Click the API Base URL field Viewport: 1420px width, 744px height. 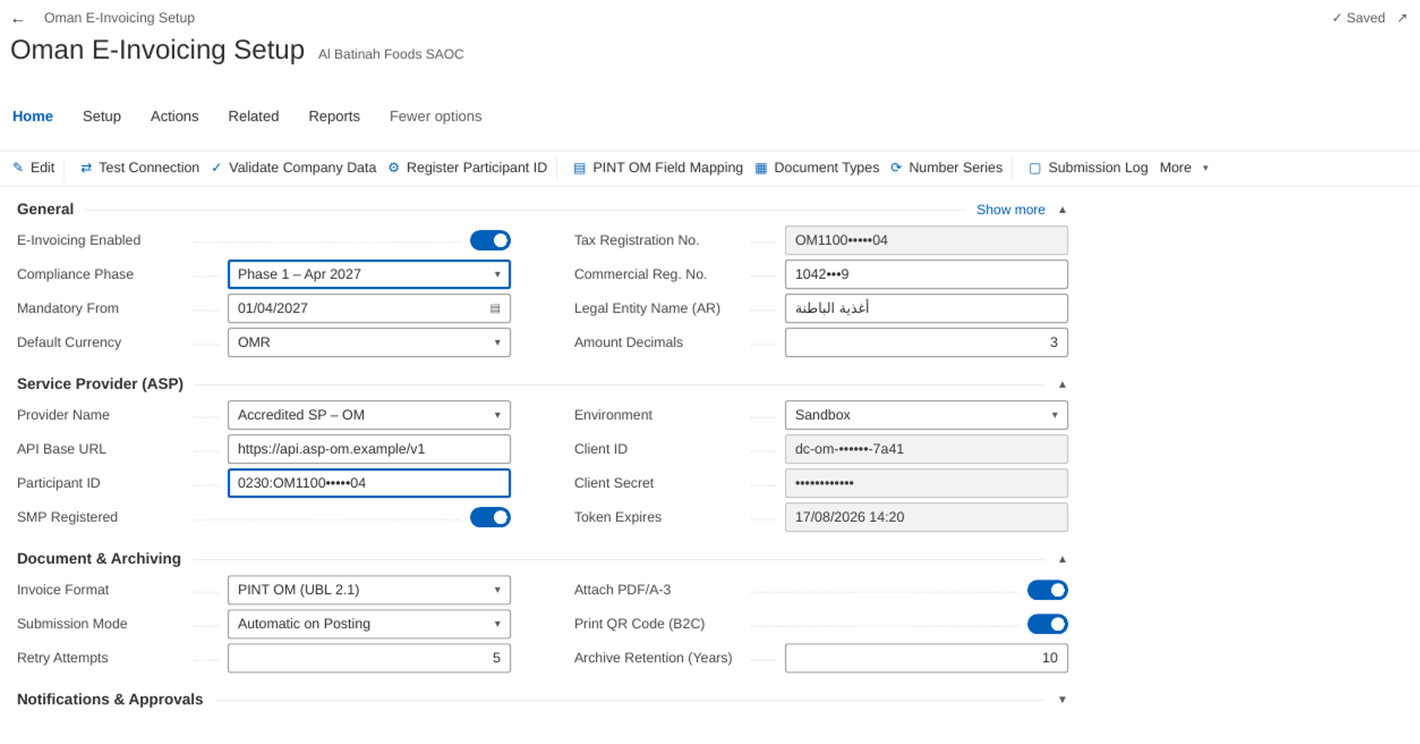pyautogui.click(x=369, y=449)
